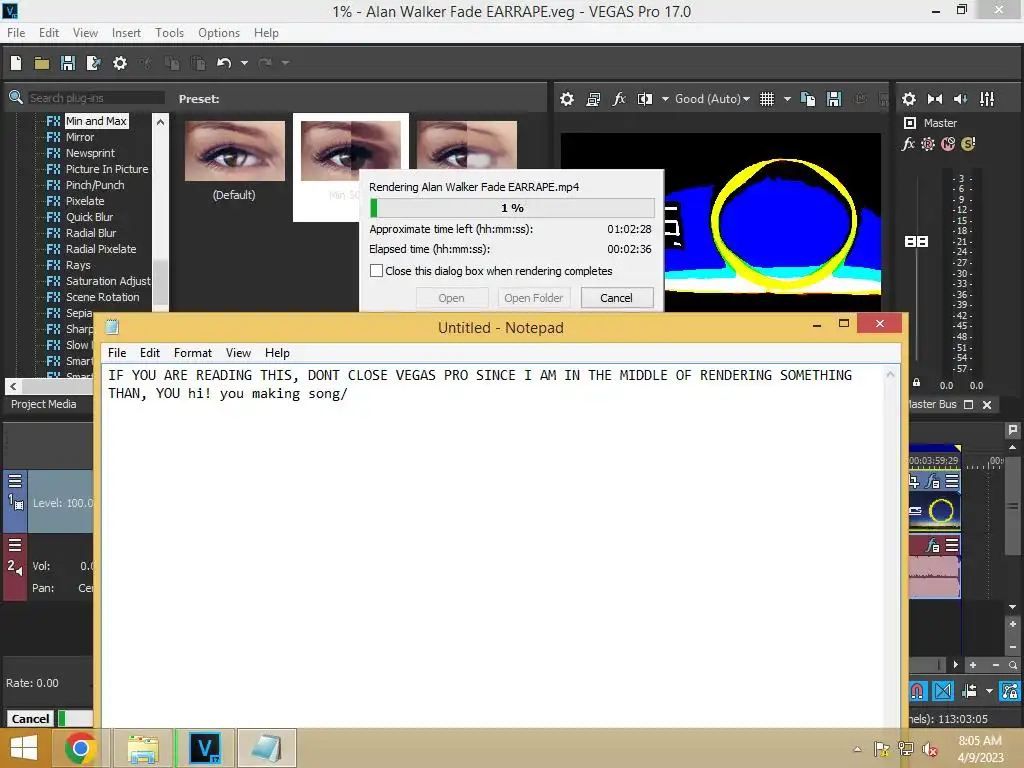Copy snapshot to clipboard in preview toolbar
Image resolution: width=1024 pixels, height=768 pixels.
[808, 99]
